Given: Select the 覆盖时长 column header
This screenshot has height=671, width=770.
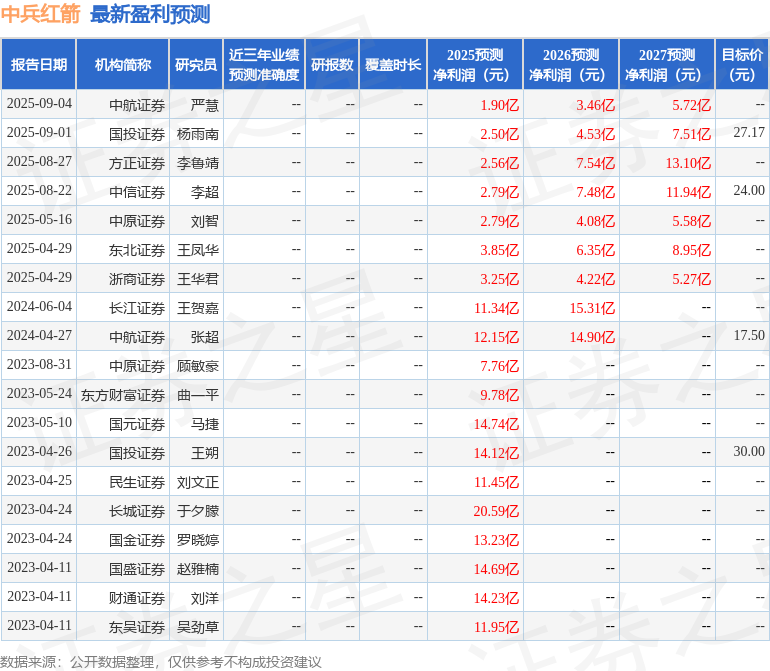Looking at the screenshot, I should pyautogui.click(x=393, y=64).
